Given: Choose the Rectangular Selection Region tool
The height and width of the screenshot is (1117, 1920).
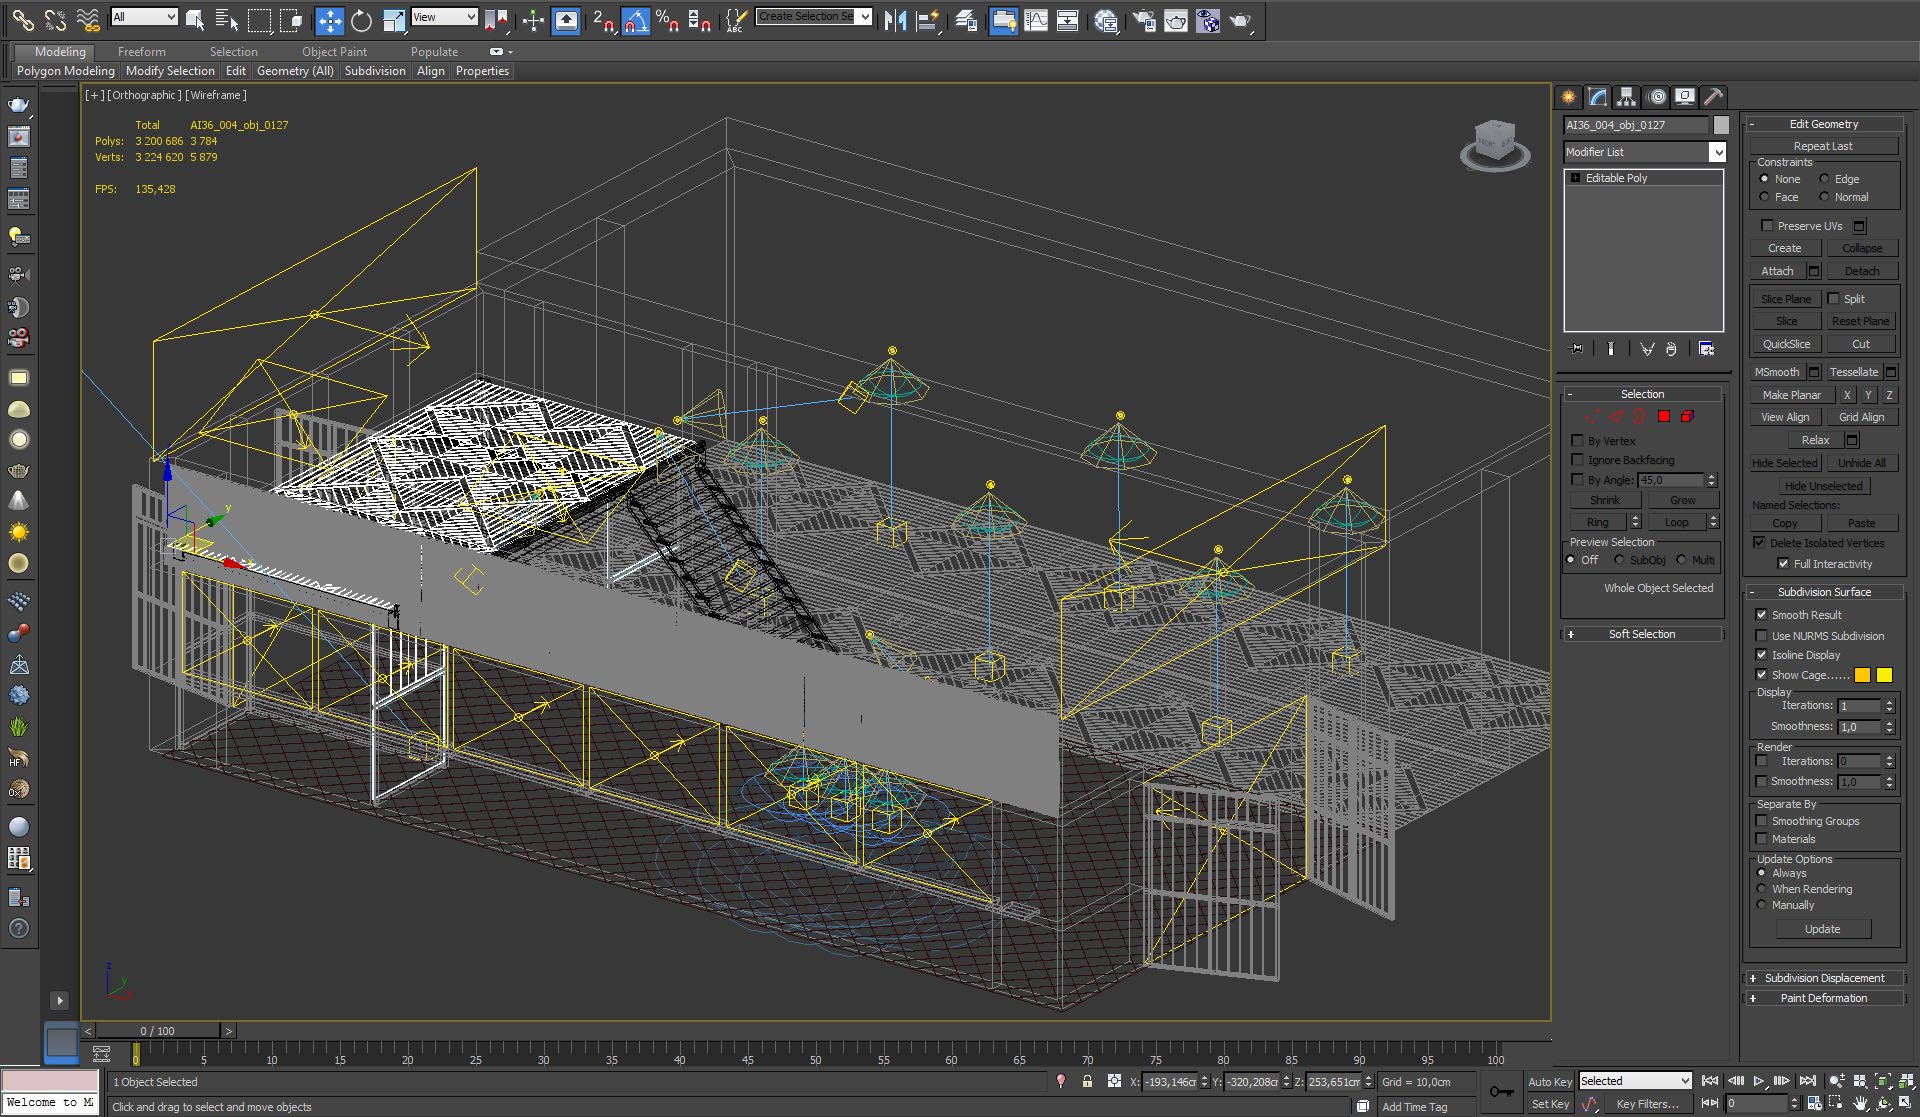Looking at the screenshot, I should [x=259, y=19].
